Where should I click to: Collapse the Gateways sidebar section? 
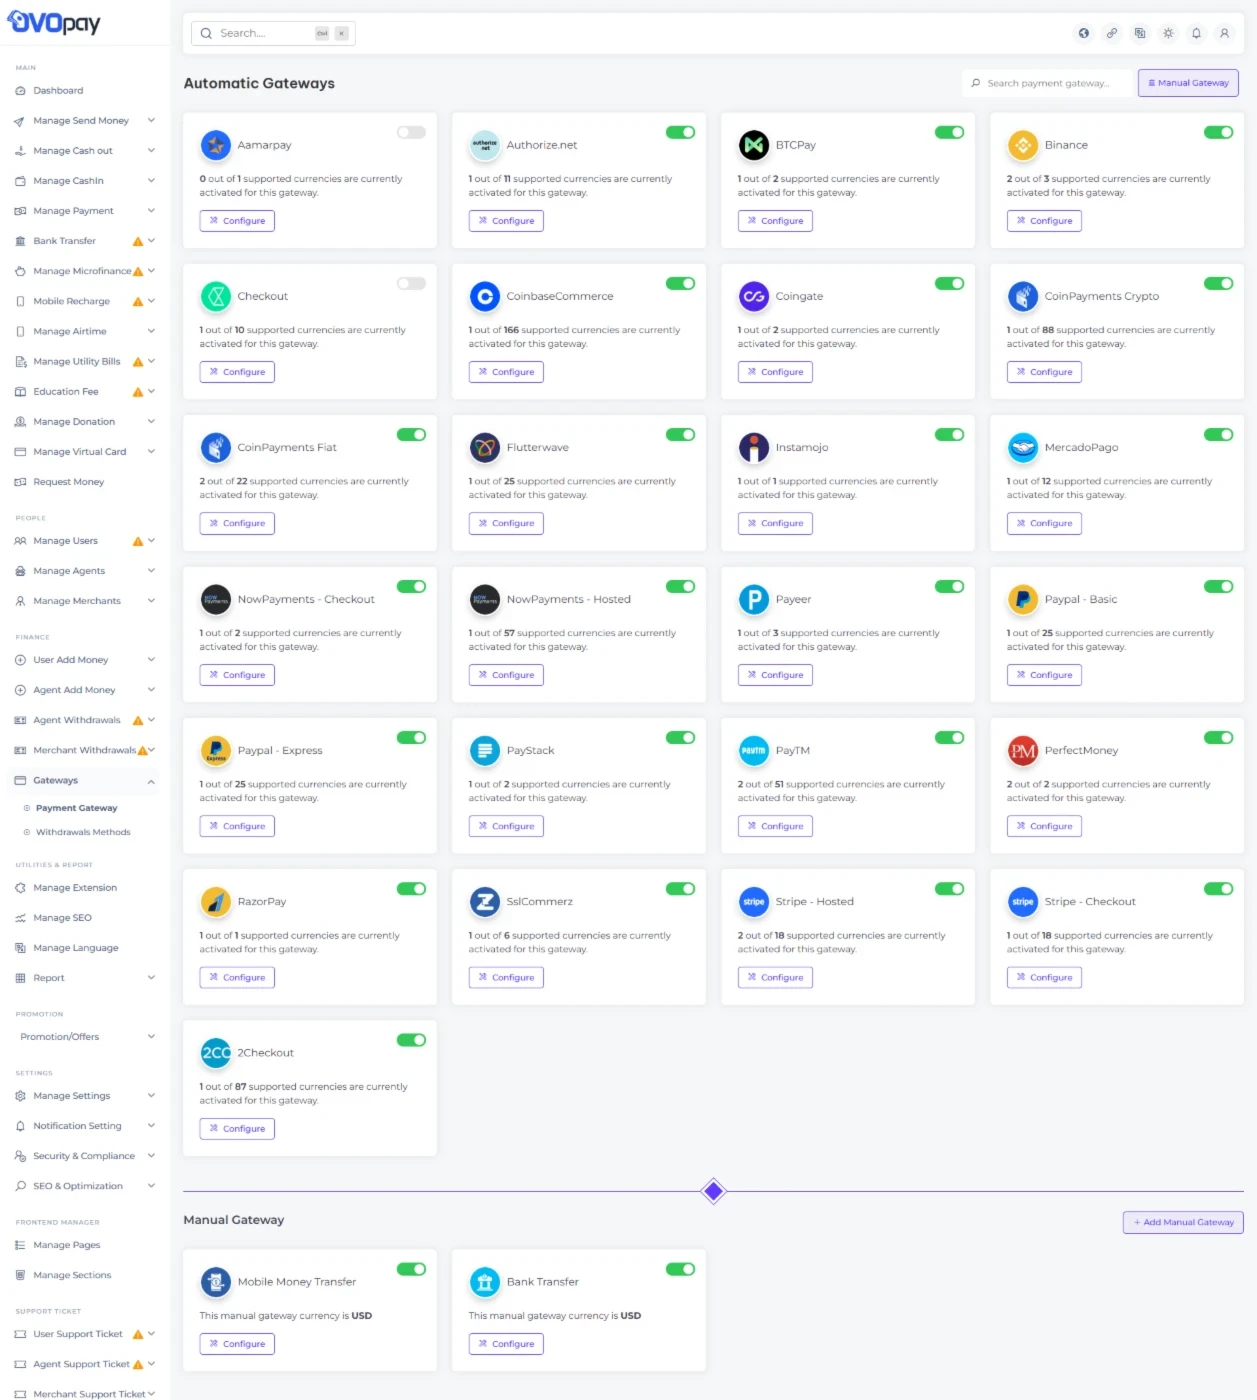85,781
